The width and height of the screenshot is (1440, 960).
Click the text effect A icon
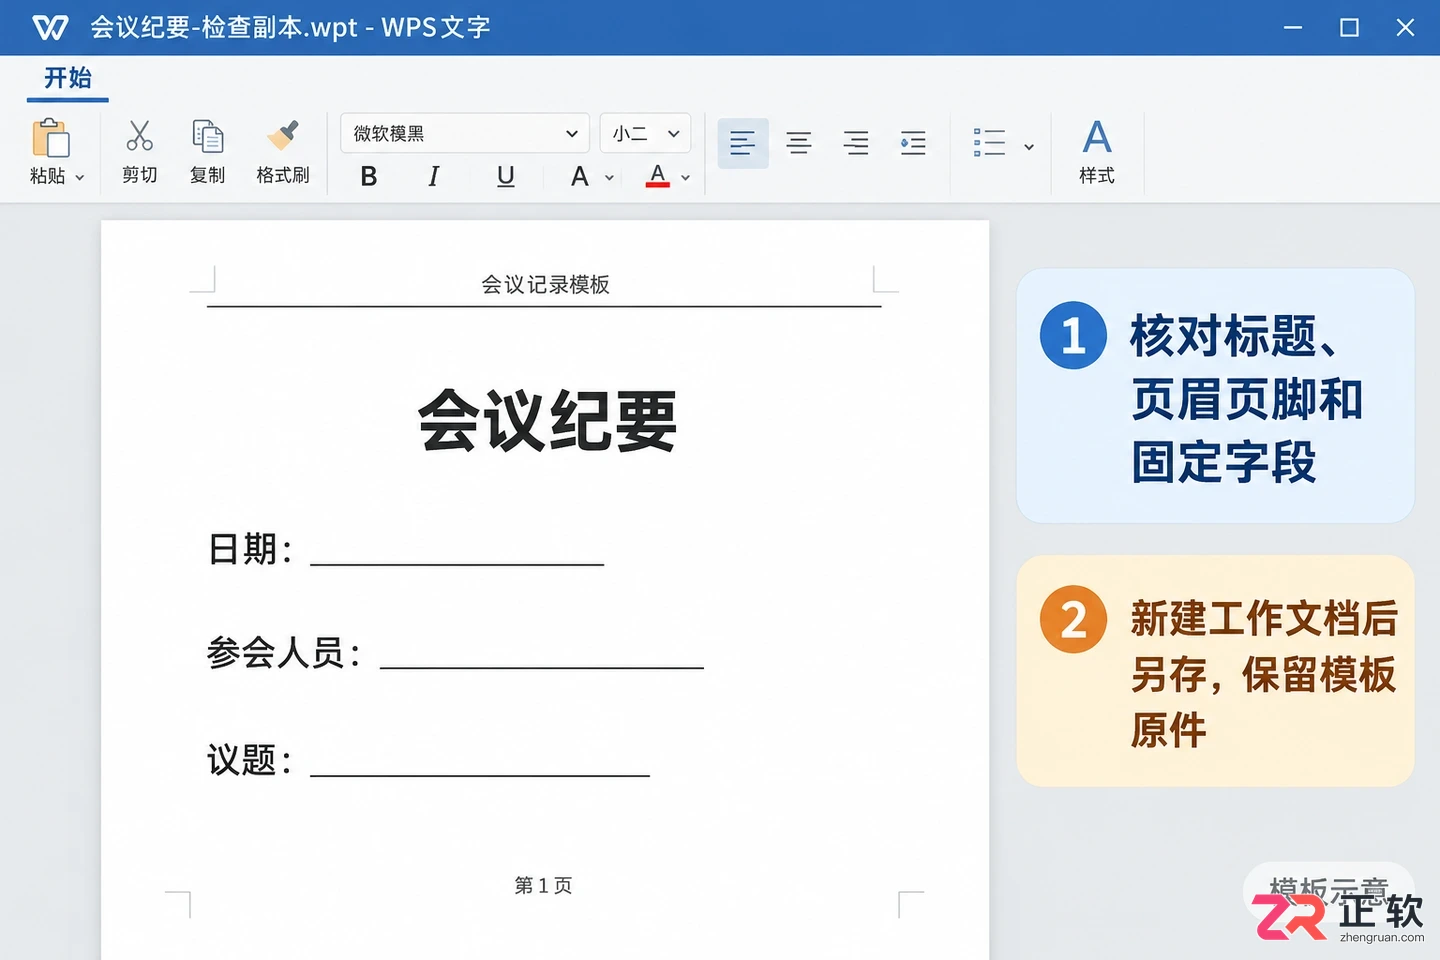[x=579, y=176]
